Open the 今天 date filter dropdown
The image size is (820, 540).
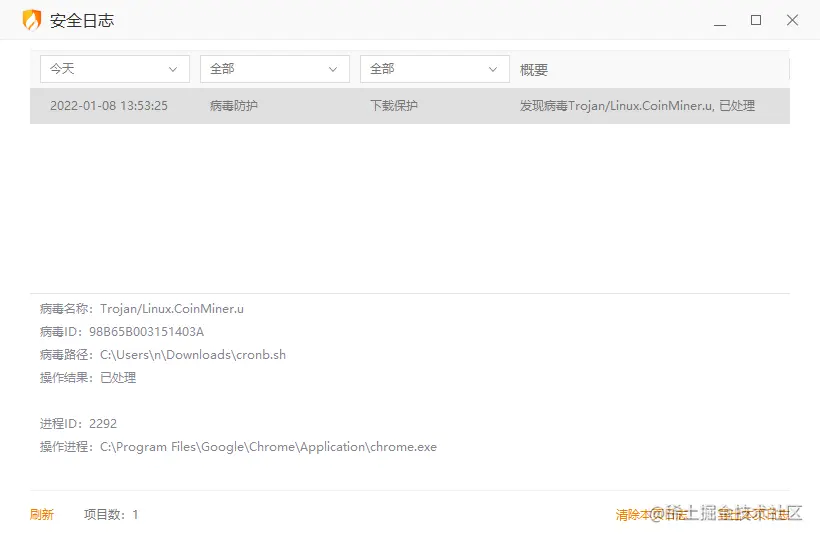(115, 69)
